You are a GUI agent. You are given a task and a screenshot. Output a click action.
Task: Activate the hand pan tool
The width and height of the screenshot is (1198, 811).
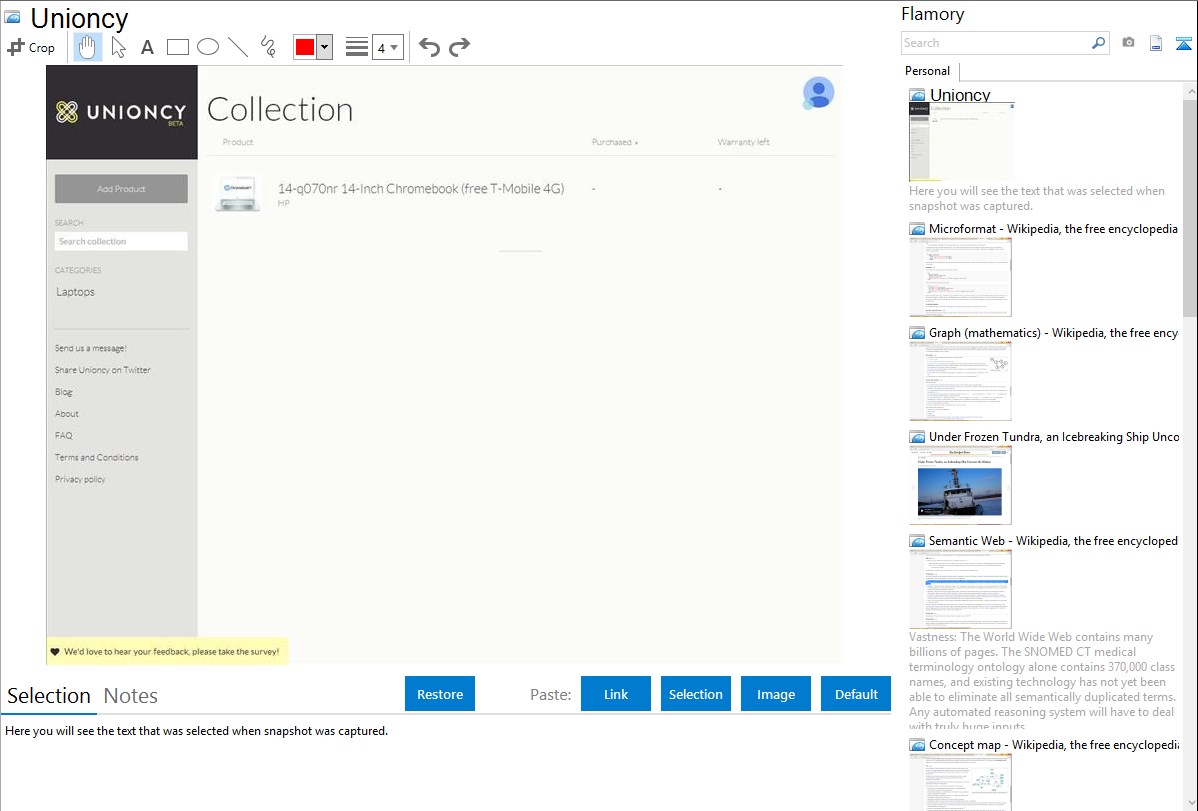(88, 47)
